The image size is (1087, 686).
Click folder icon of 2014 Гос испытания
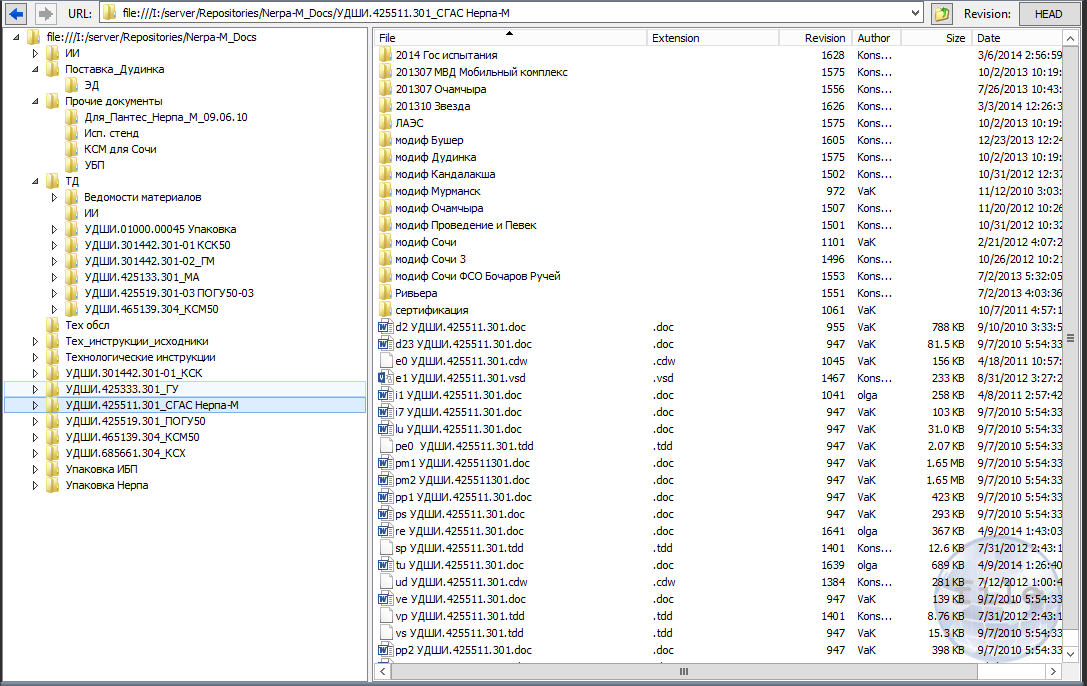point(386,55)
